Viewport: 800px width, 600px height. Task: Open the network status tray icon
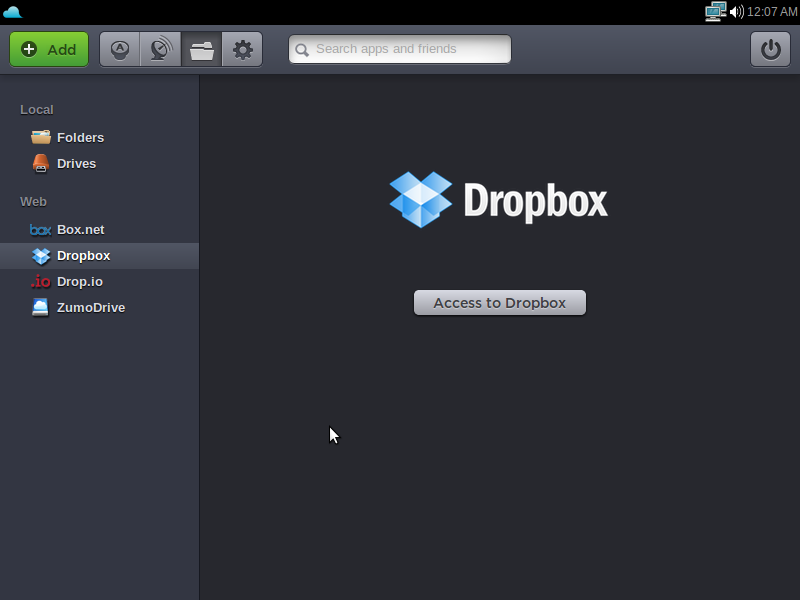[x=714, y=12]
